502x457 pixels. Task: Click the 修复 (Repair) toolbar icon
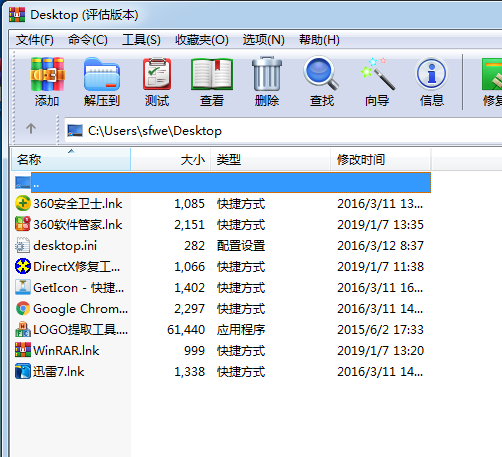coord(492,74)
